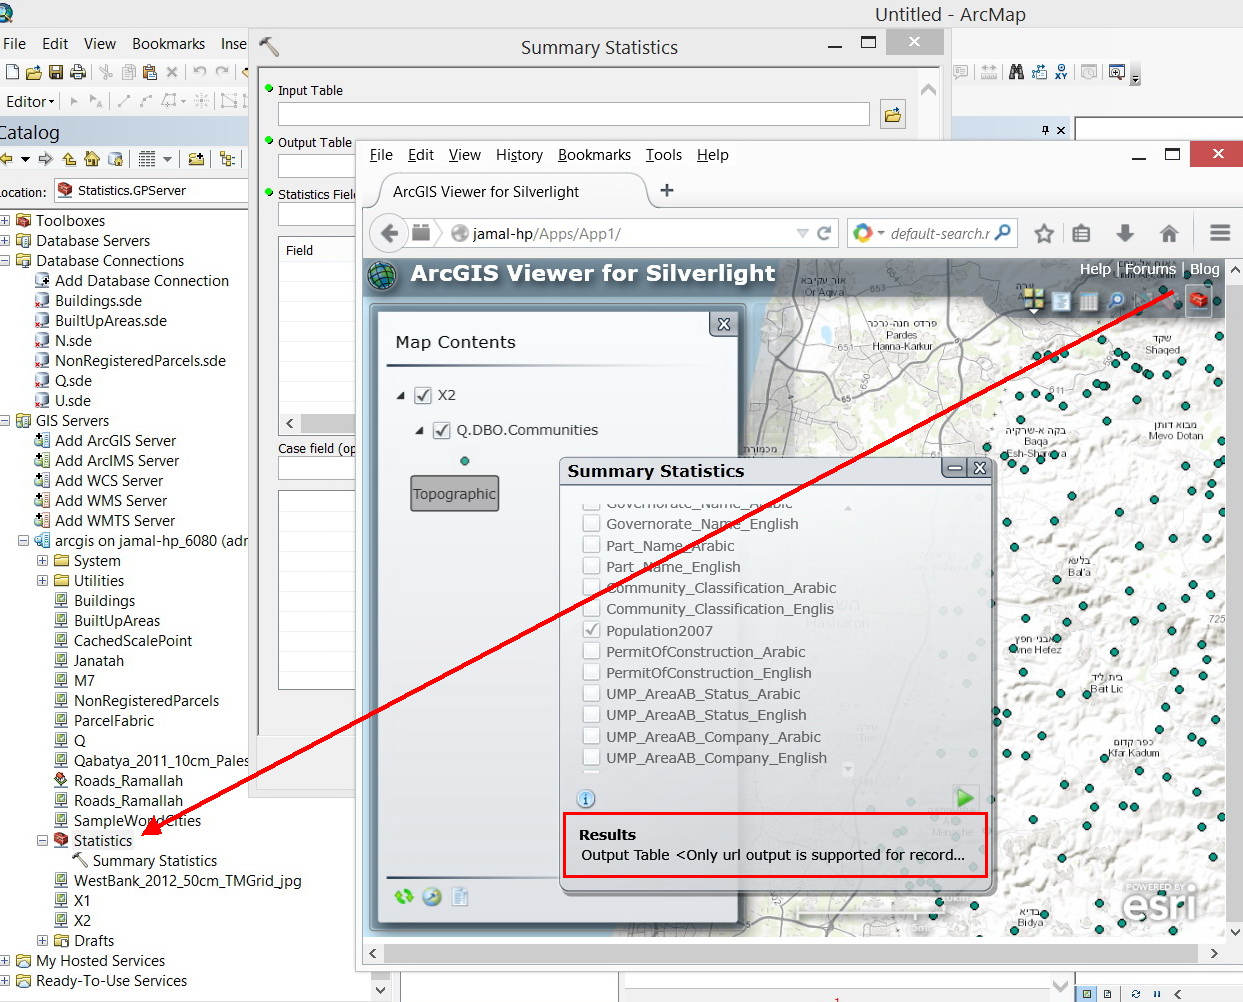The height and width of the screenshot is (1002, 1243).
Task: Click the browser Home icon
Action: point(1169,233)
